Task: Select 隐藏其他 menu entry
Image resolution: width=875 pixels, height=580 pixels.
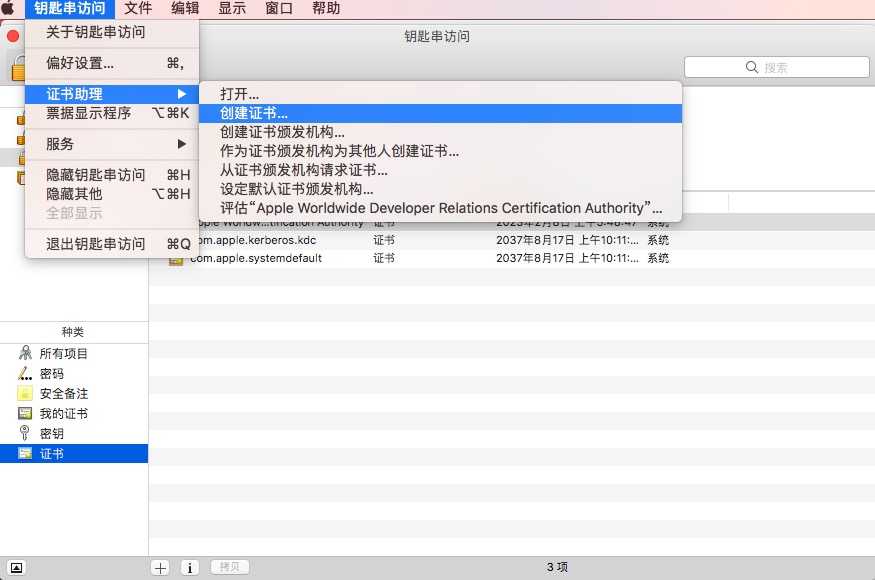Action: click(112, 194)
